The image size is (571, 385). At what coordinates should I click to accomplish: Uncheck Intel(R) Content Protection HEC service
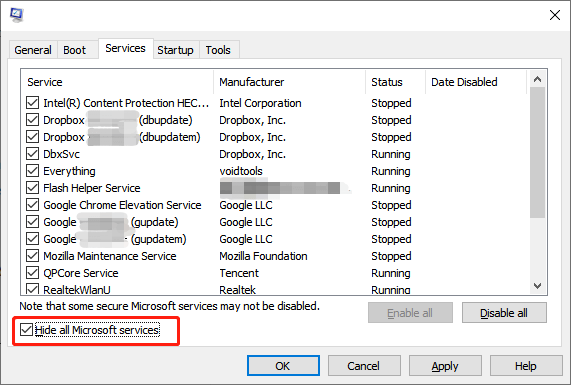[x=33, y=103]
